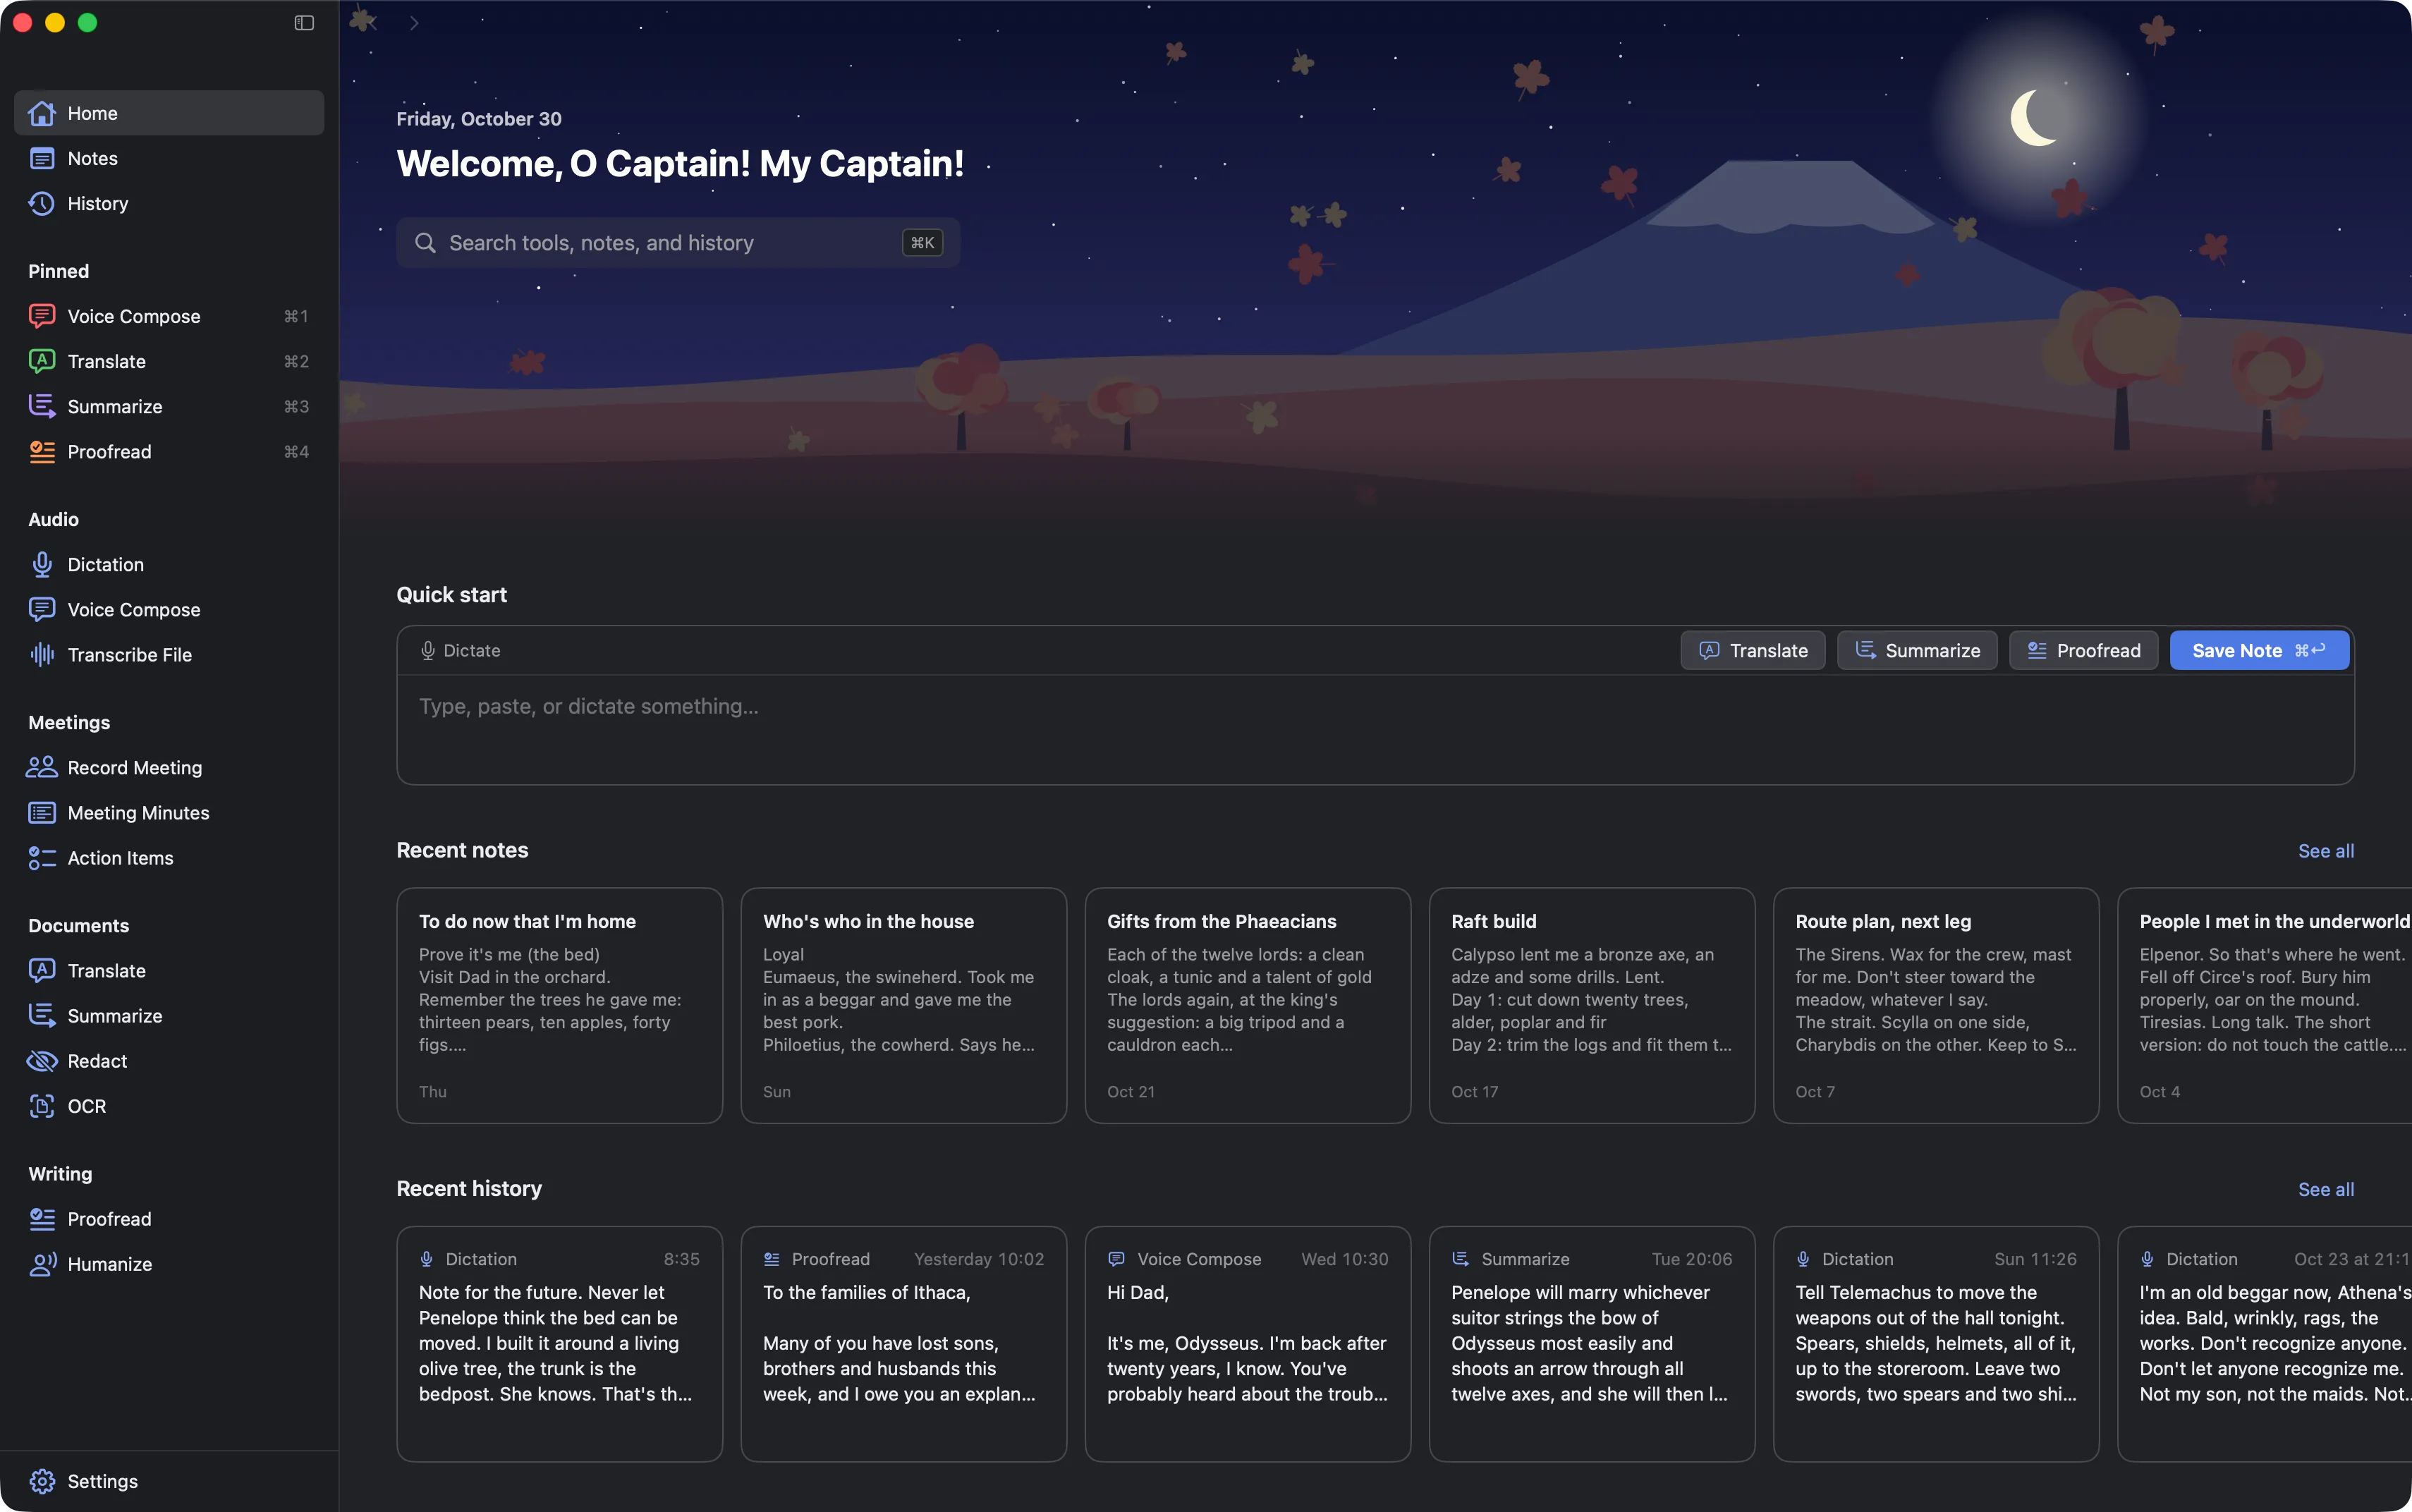Screen dimensions: 2412x1512
Task: Open note 'To do now that I'm home'
Action: click(x=559, y=1005)
